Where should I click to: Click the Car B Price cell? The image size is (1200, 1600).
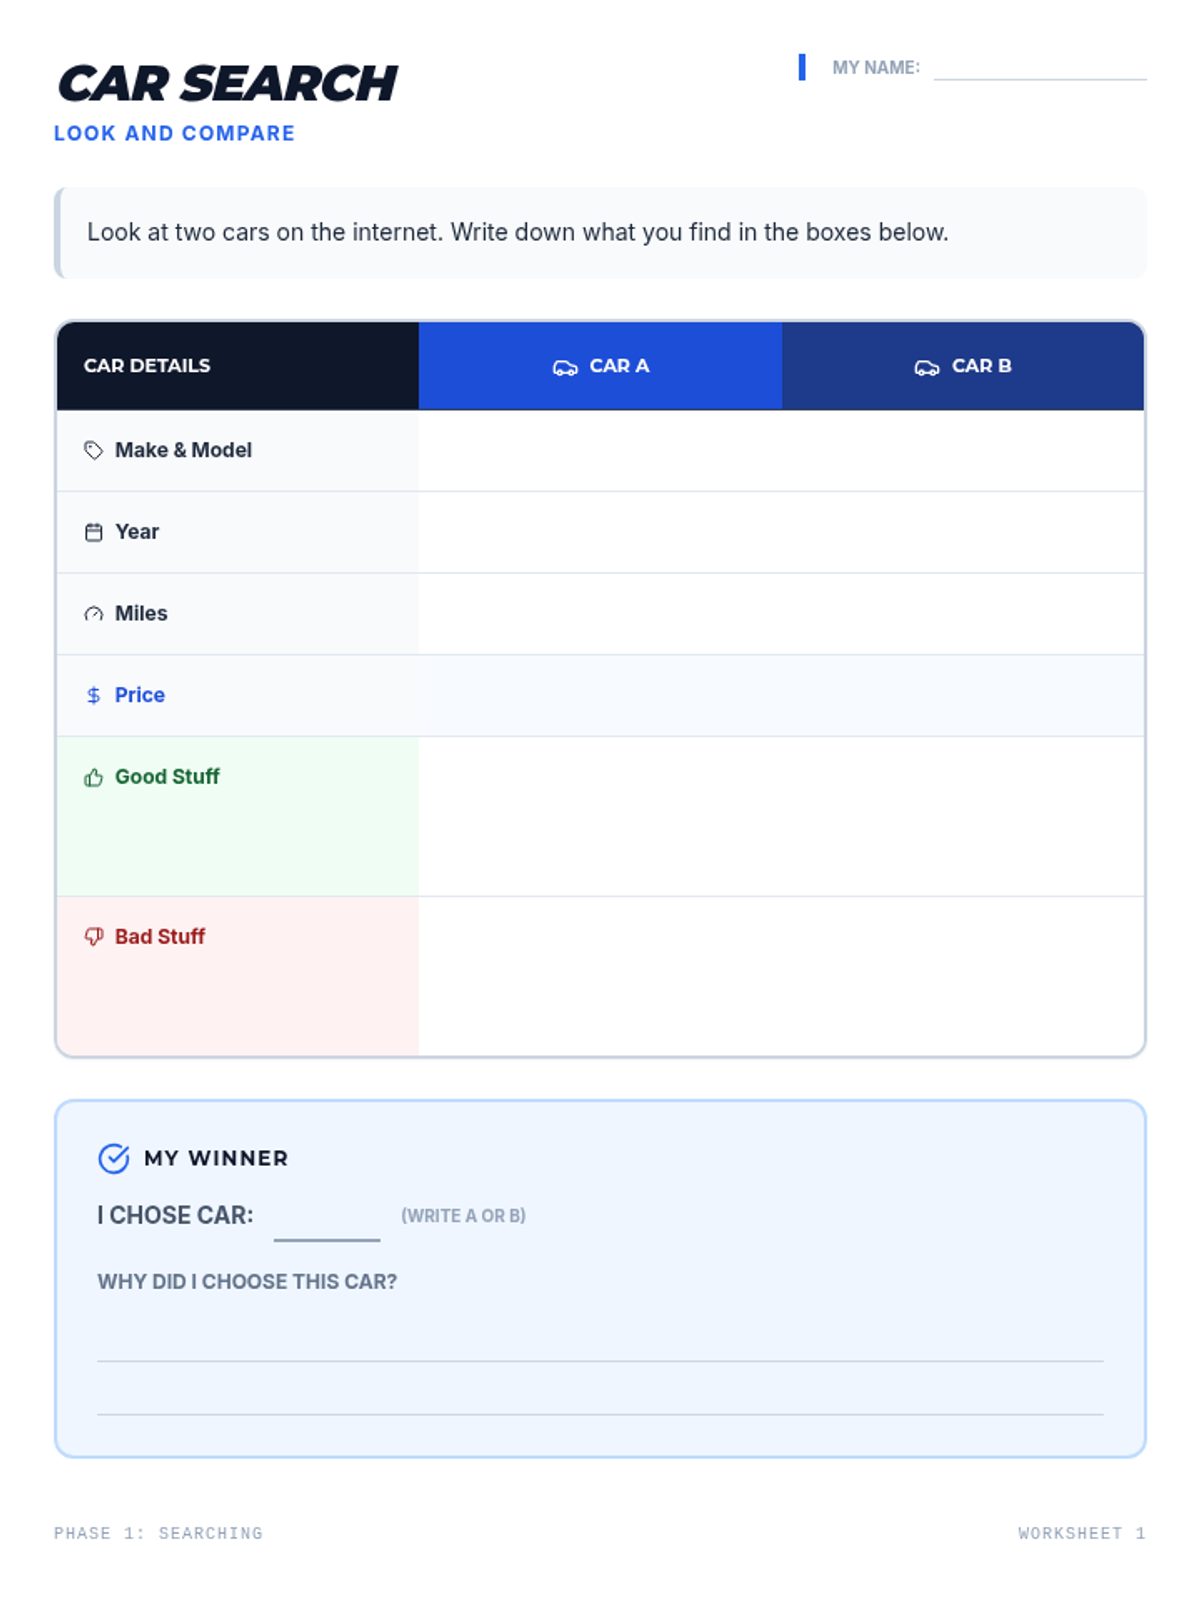click(x=963, y=696)
